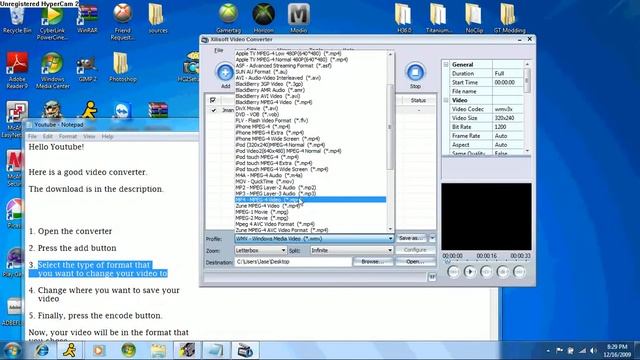Click the clock in the taskbar

click(x=616, y=351)
